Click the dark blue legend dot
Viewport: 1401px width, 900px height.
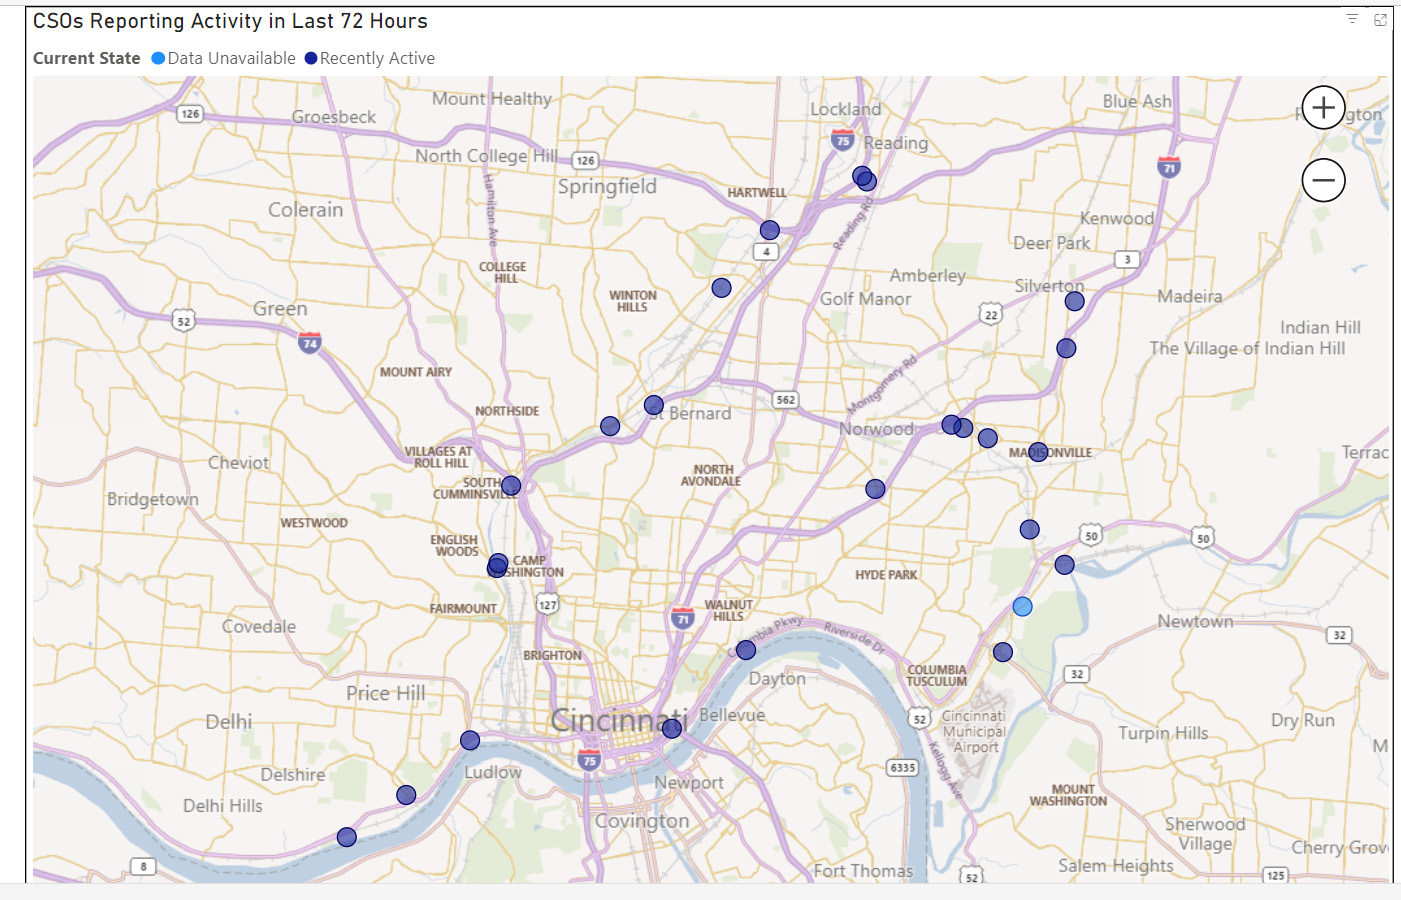click(311, 58)
